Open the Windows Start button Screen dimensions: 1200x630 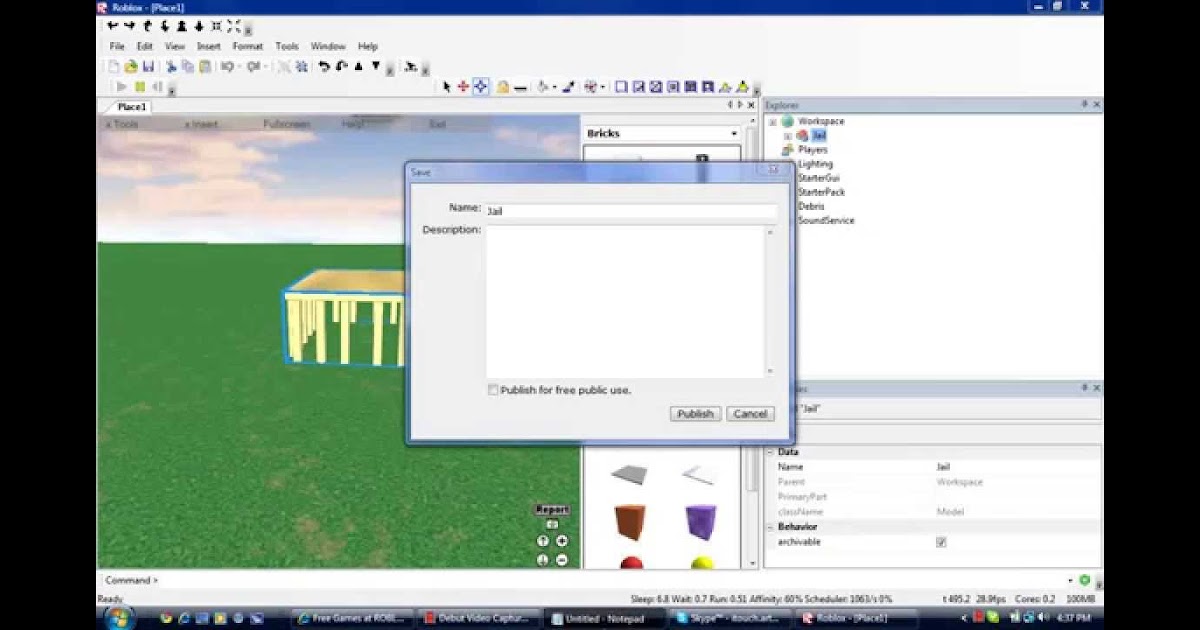coord(119,617)
